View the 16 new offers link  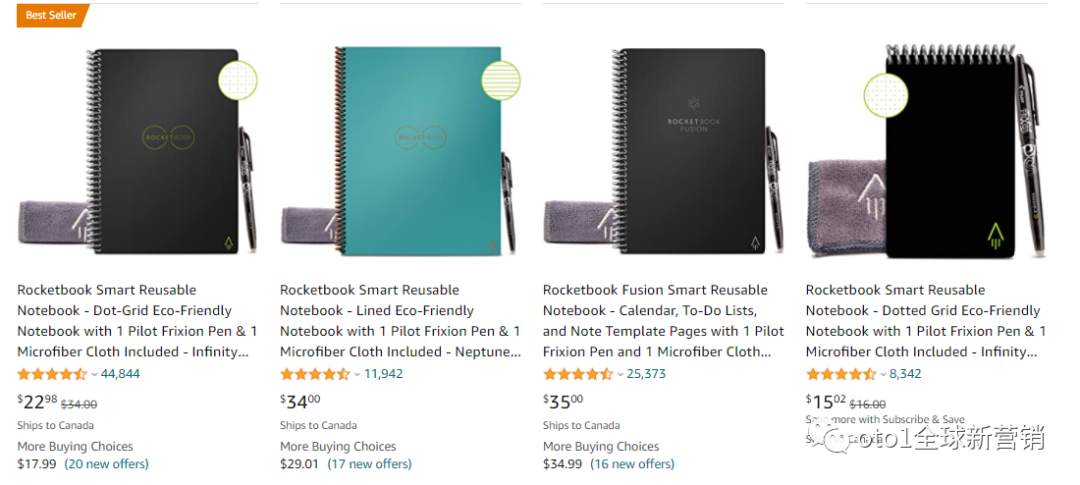[x=633, y=464]
